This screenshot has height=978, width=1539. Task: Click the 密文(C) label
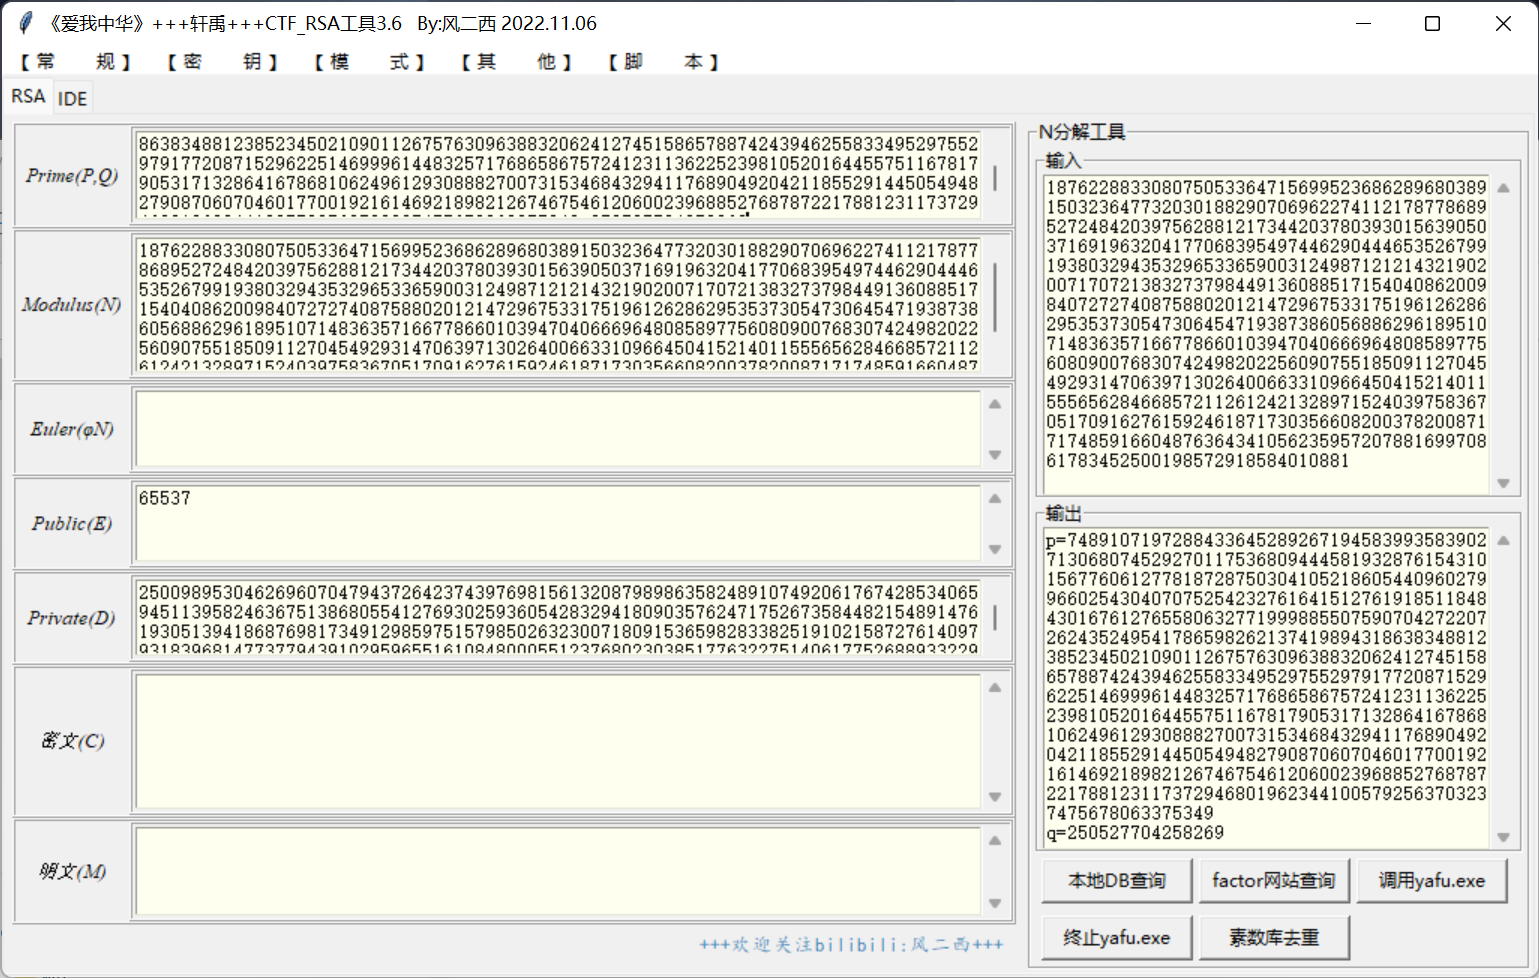pos(72,741)
